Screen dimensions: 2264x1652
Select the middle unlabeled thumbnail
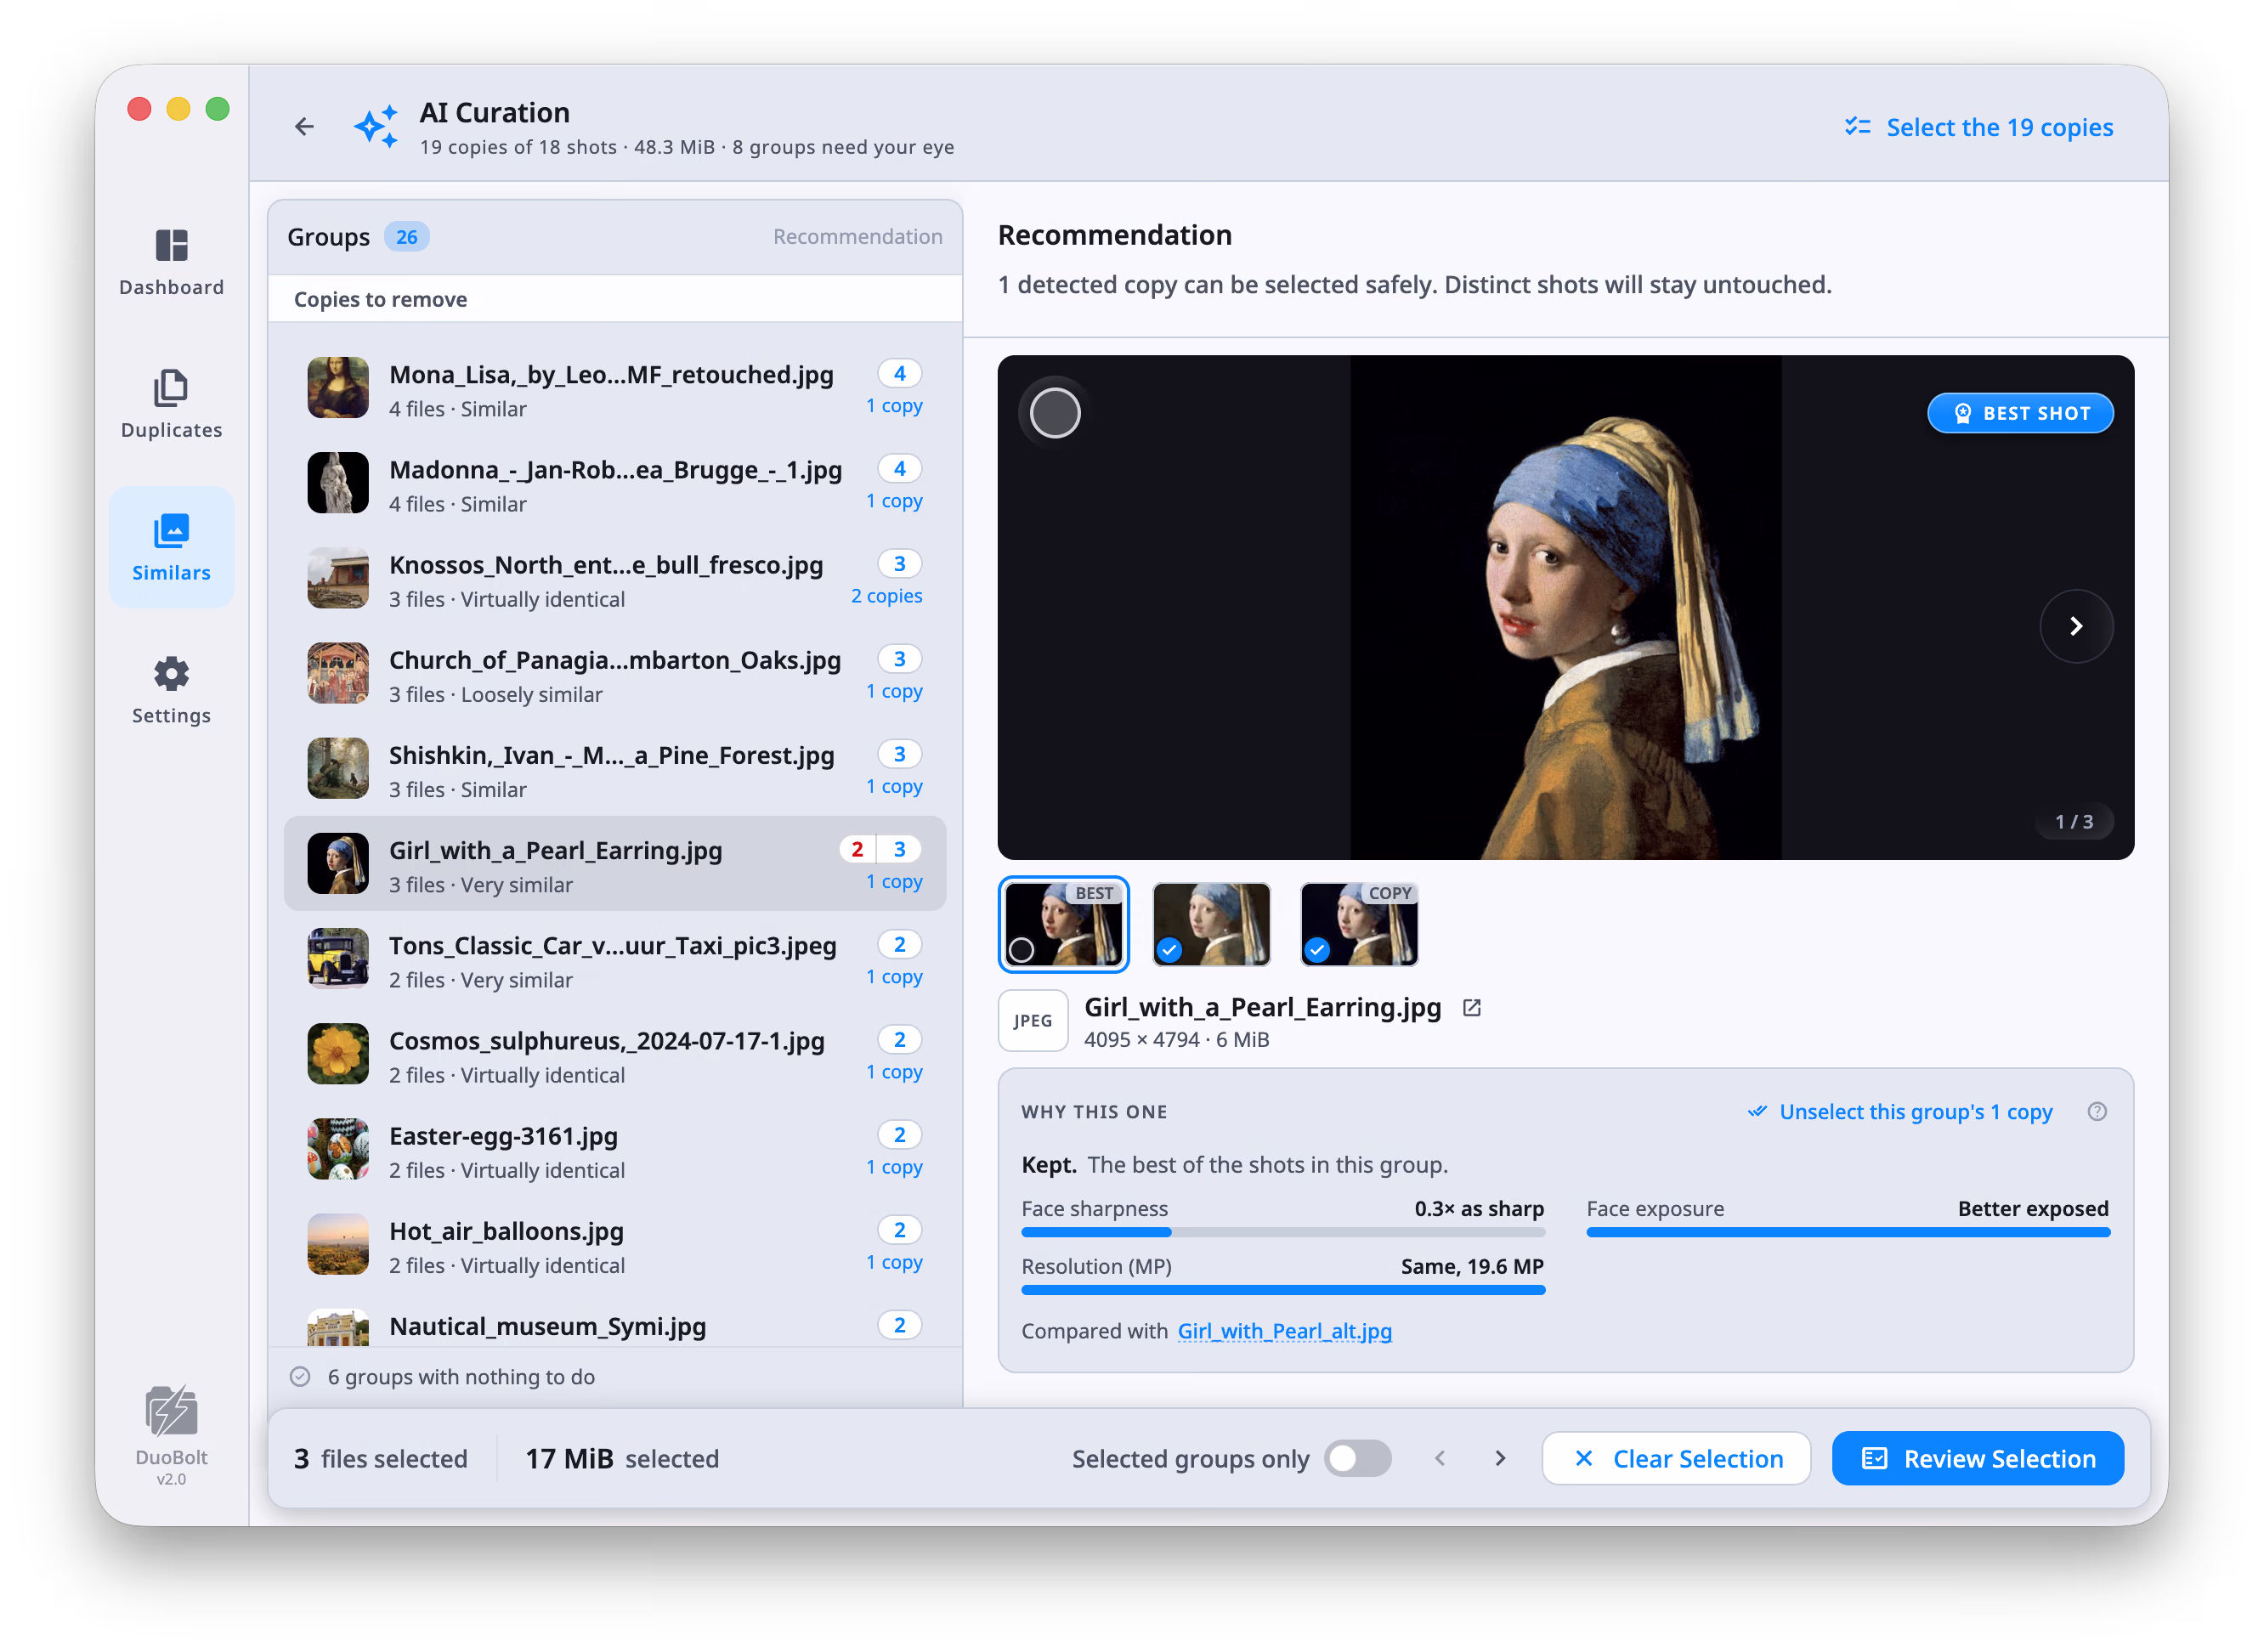pyautogui.click(x=1211, y=924)
